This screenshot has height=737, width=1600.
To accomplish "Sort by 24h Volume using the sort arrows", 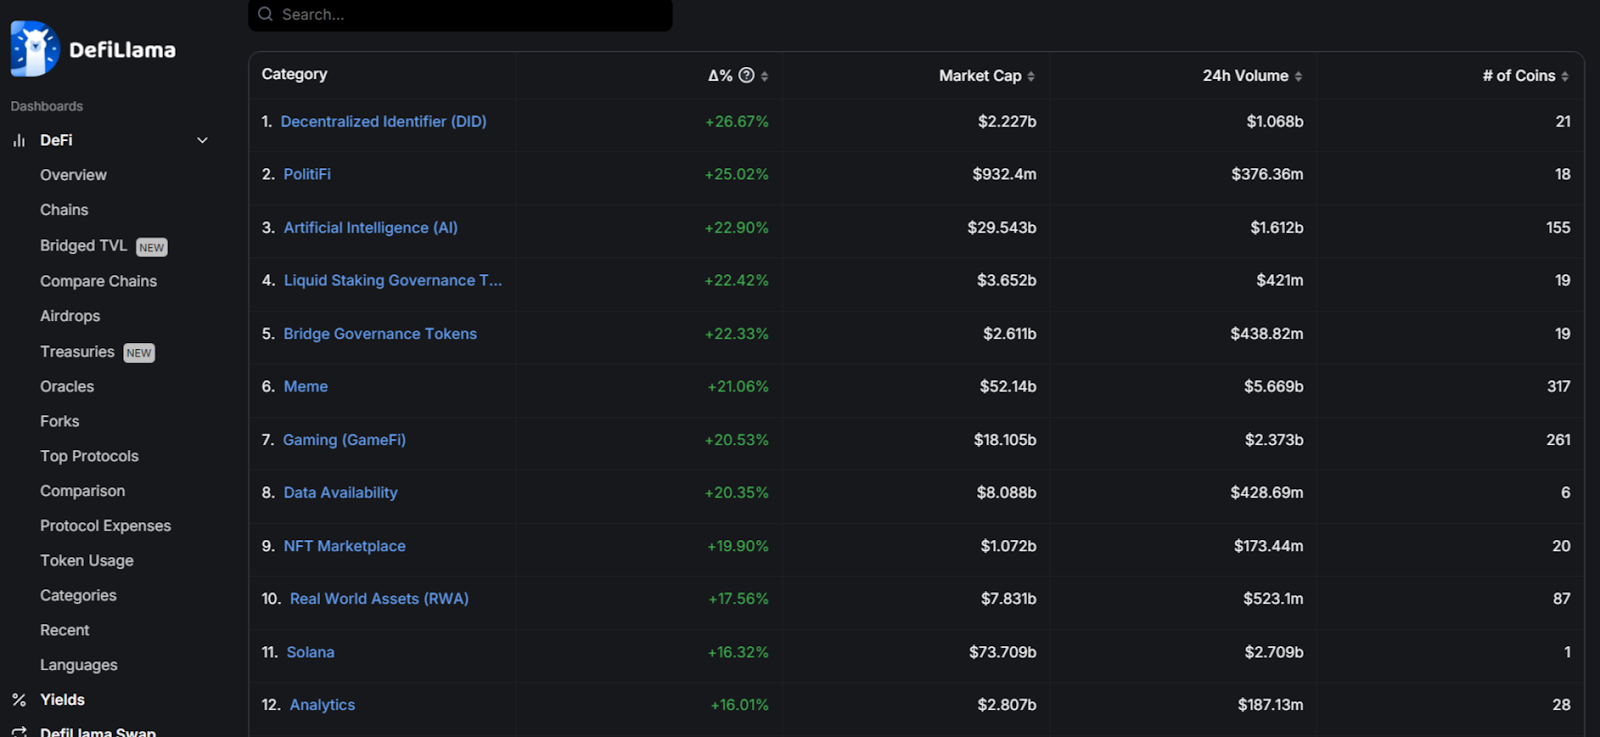I will (1298, 76).
